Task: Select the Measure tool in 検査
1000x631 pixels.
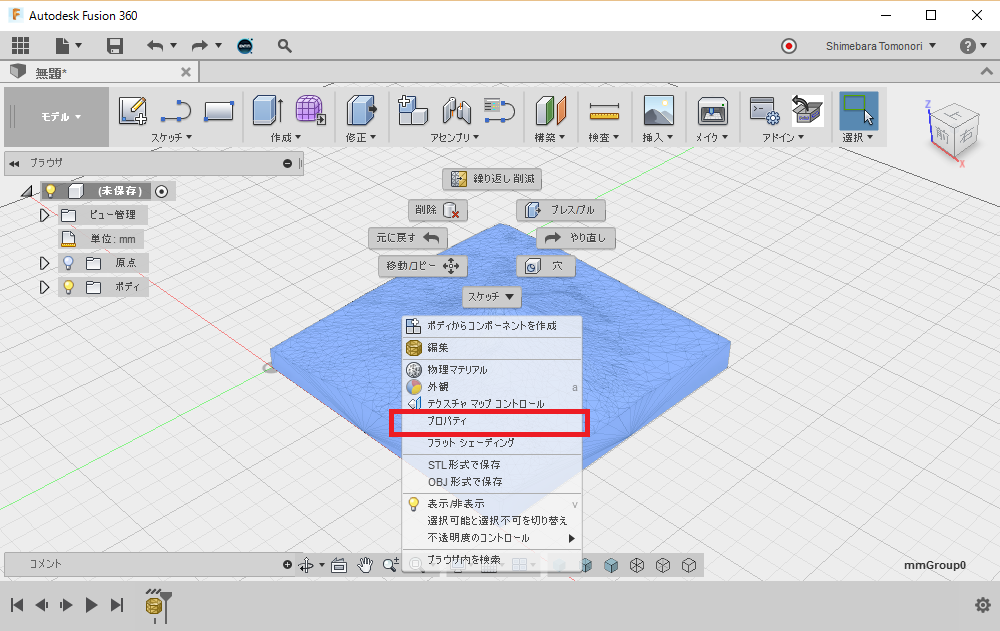Action: pyautogui.click(x=604, y=111)
